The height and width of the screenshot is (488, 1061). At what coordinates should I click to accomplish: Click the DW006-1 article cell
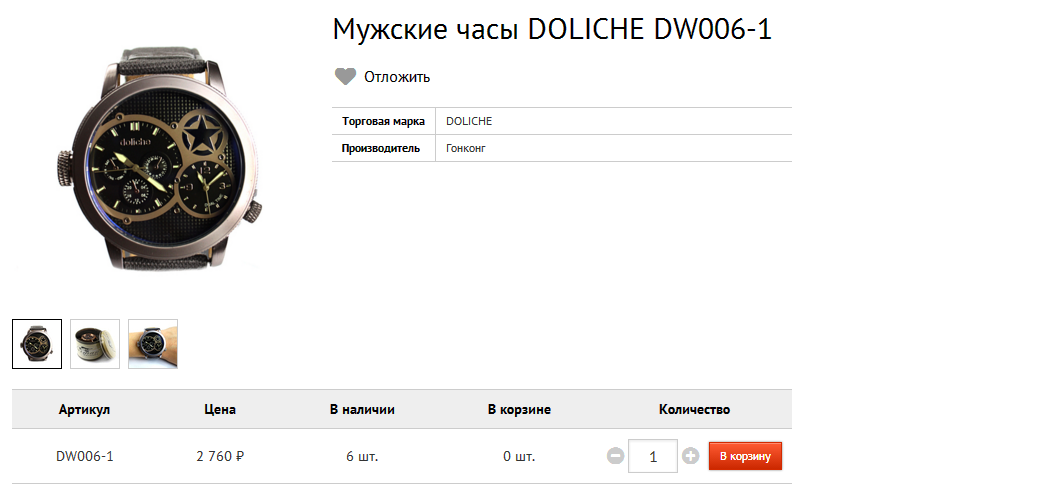pos(85,456)
